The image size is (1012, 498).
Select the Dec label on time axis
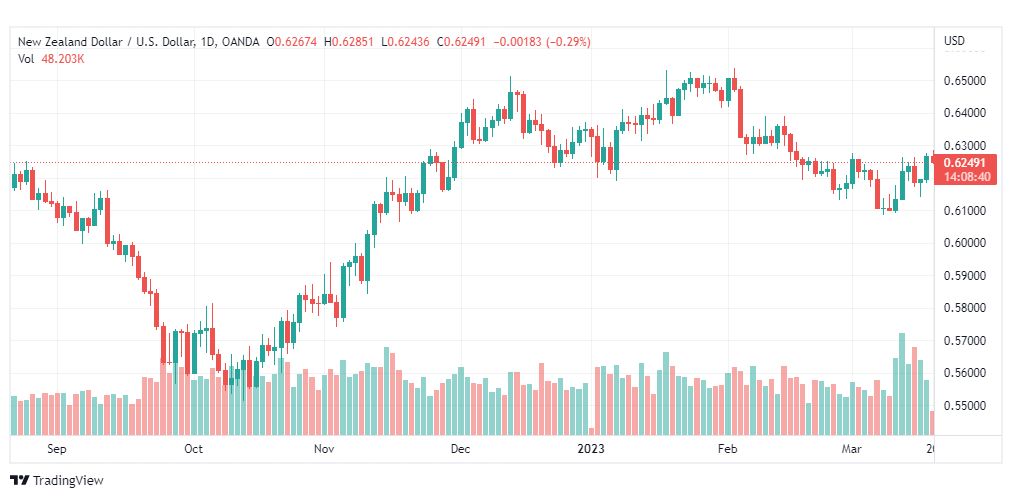pyautogui.click(x=461, y=448)
